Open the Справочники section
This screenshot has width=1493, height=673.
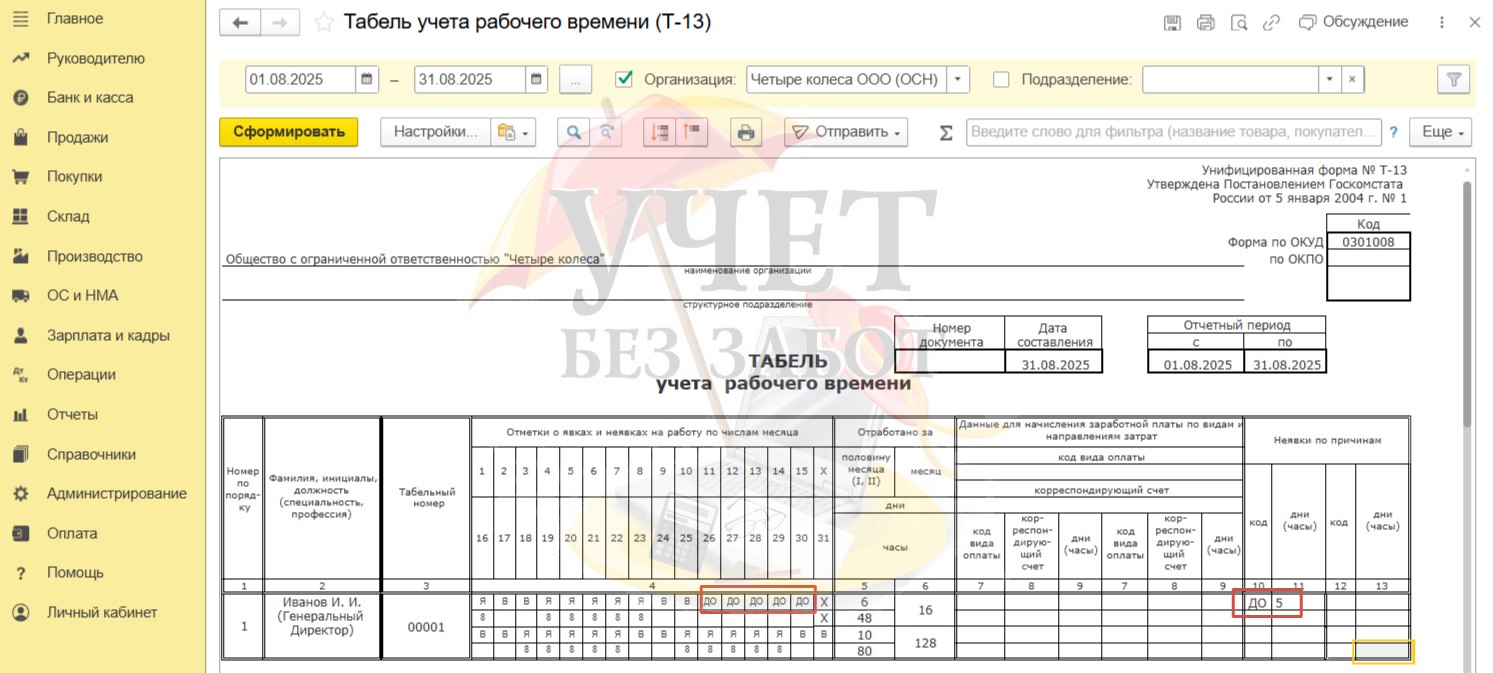click(91, 454)
